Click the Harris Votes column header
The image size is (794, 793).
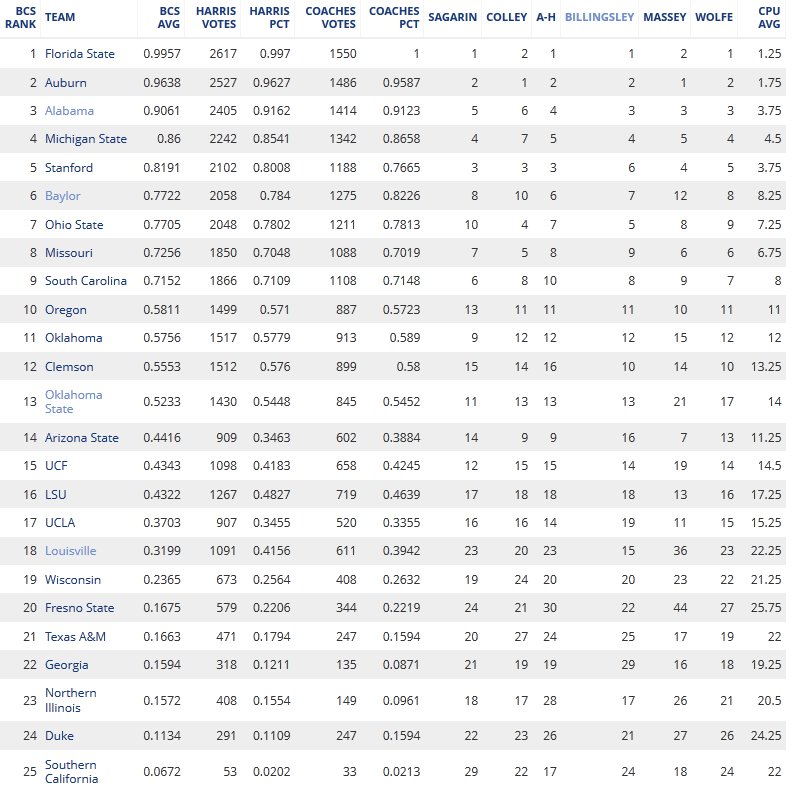tap(218, 18)
